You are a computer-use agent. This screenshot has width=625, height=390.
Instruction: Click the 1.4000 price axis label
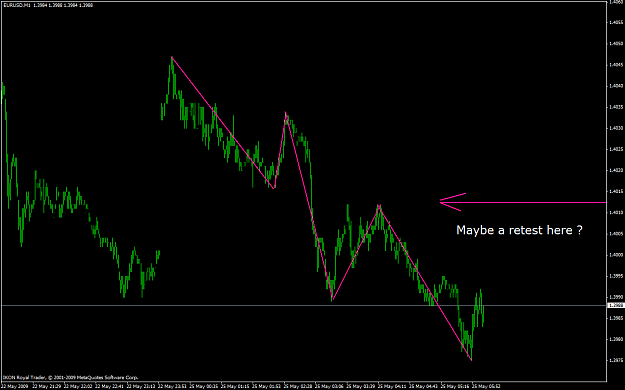[616, 255]
